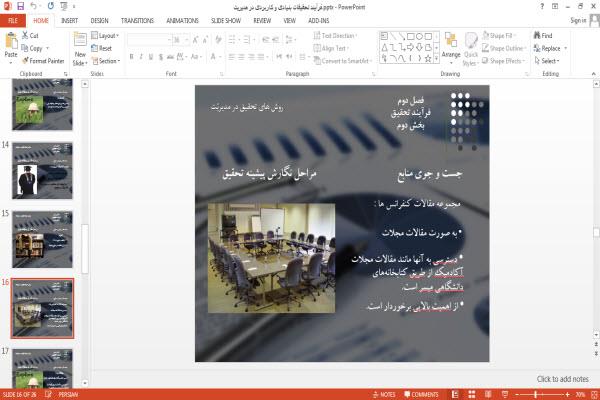Select the rectangle shape in shapes gallery

tap(411, 36)
